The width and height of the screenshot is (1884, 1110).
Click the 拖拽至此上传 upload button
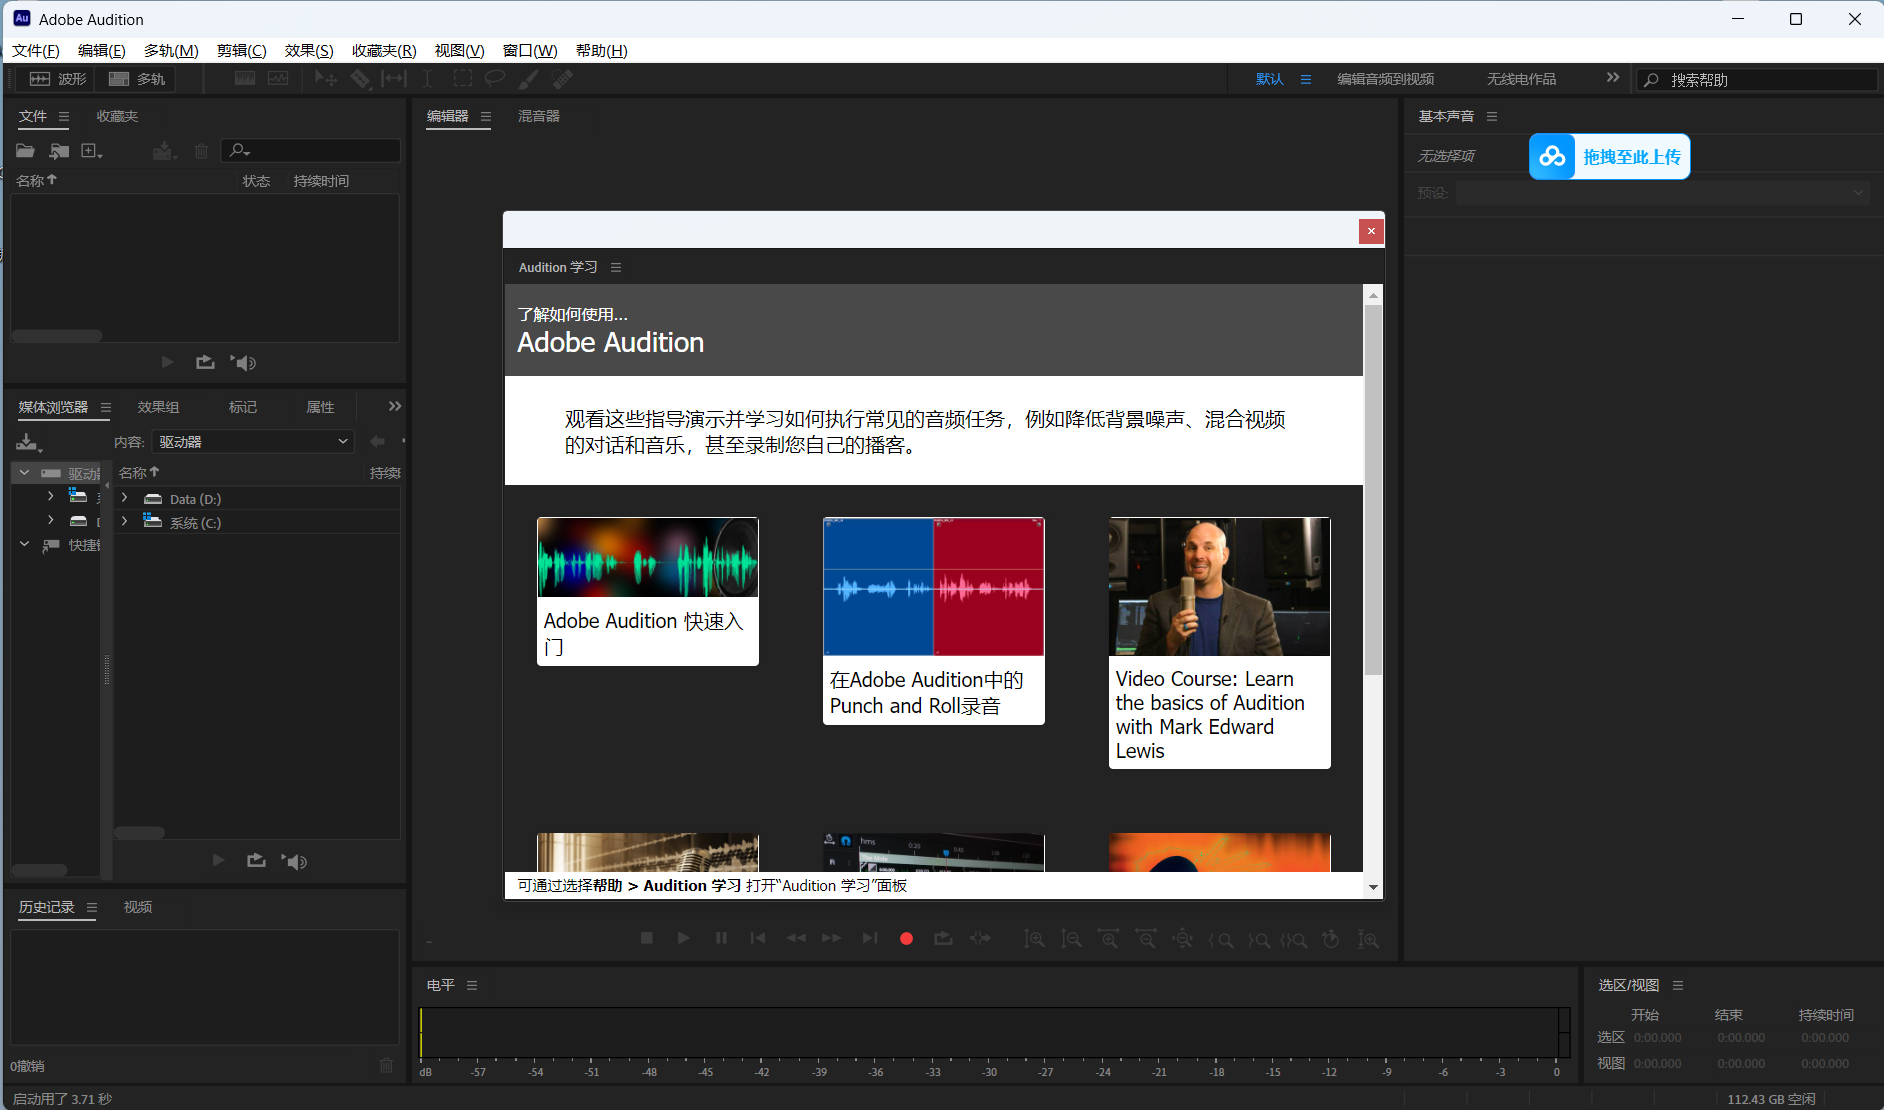pyautogui.click(x=1610, y=157)
